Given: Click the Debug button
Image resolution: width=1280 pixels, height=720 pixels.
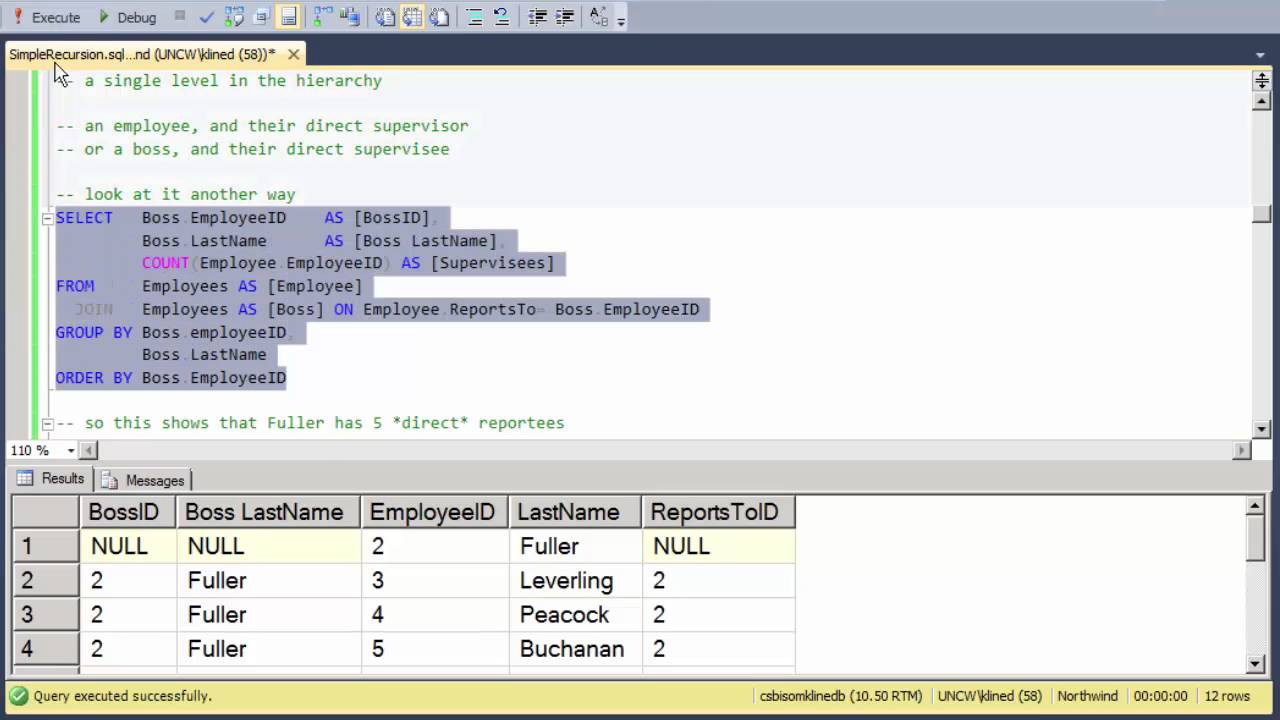Looking at the screenshot, I should click(127, 17).
